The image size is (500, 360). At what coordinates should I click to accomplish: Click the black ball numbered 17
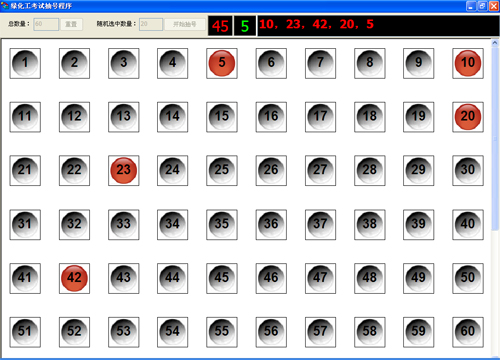[x=320, y=117]
